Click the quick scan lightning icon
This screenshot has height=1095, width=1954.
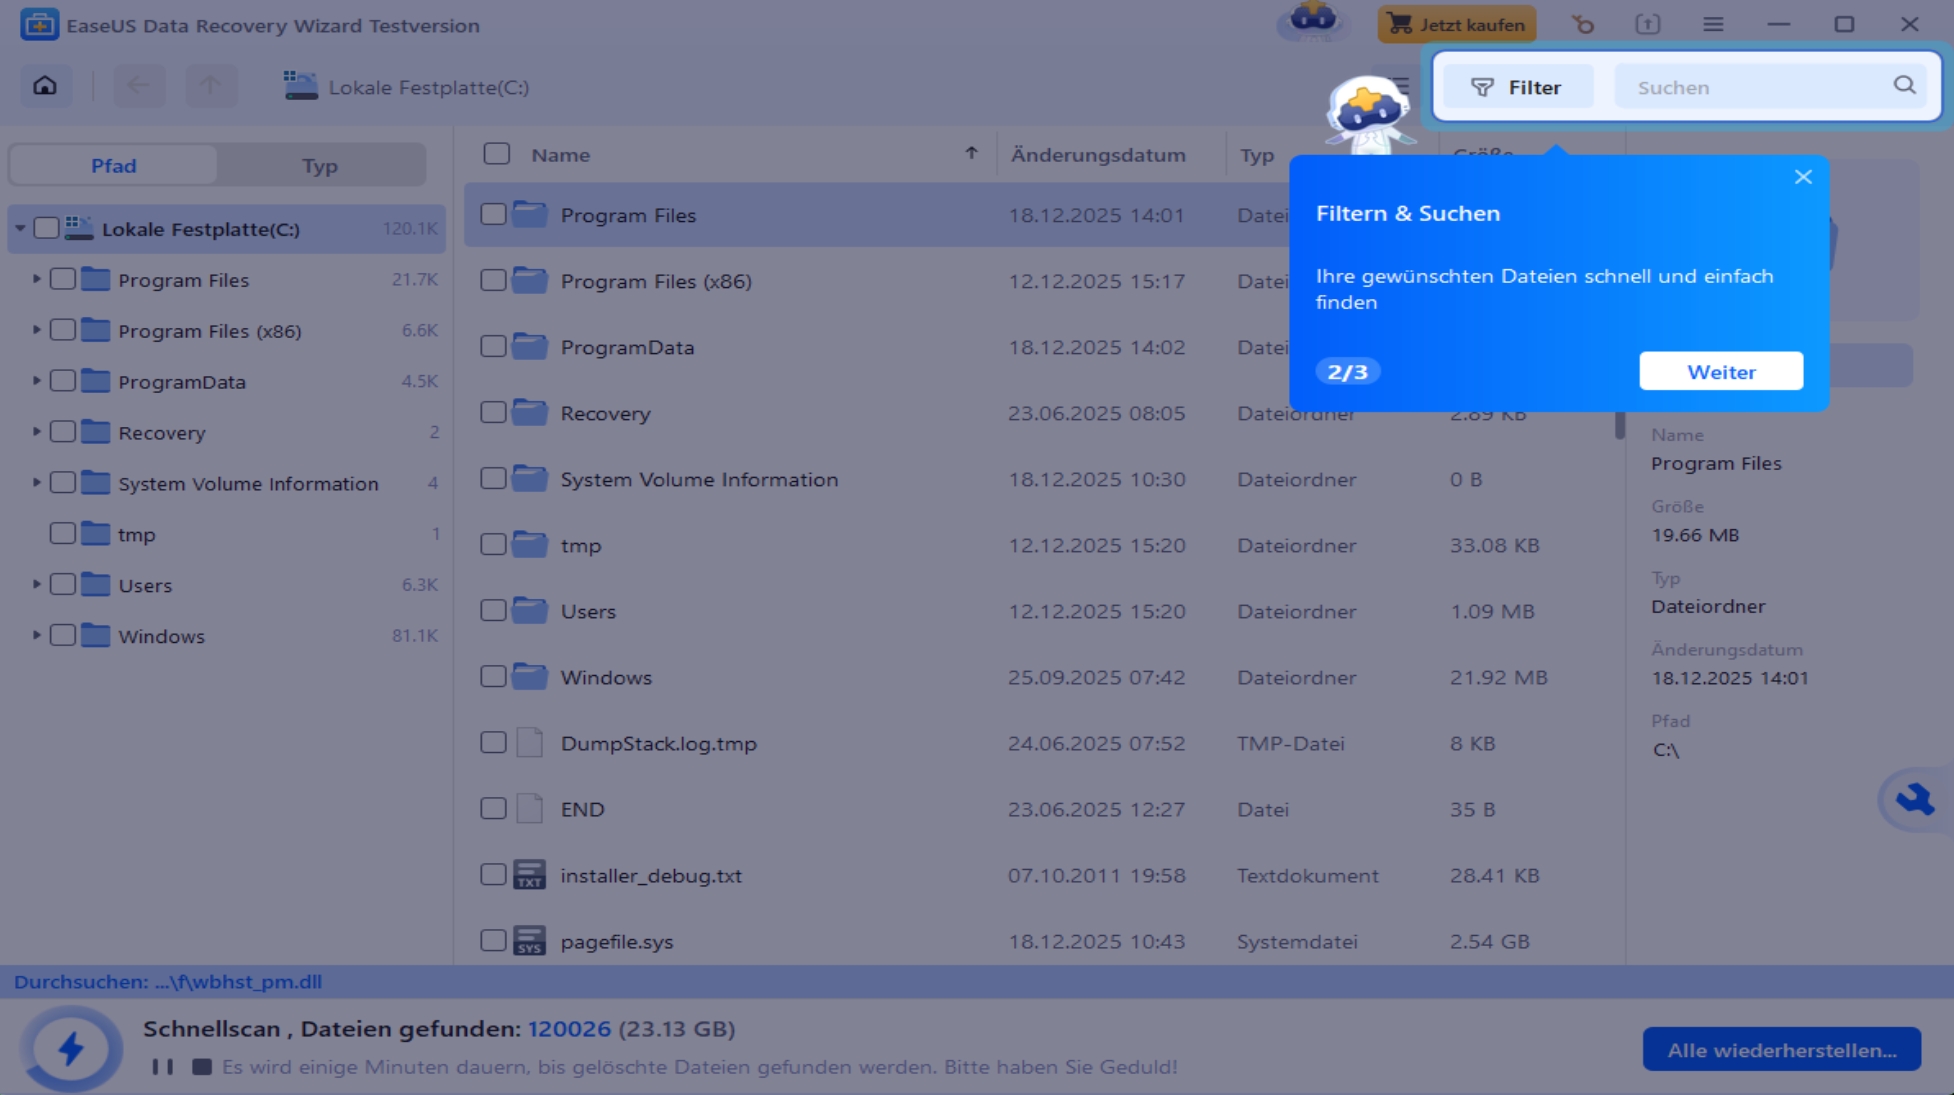pyautogui.click(x=71, y=1048)
